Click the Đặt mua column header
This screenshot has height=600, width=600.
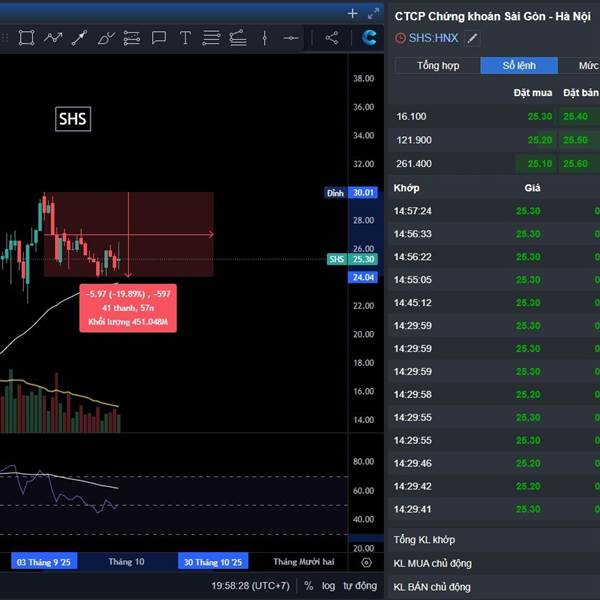point(533,93)
